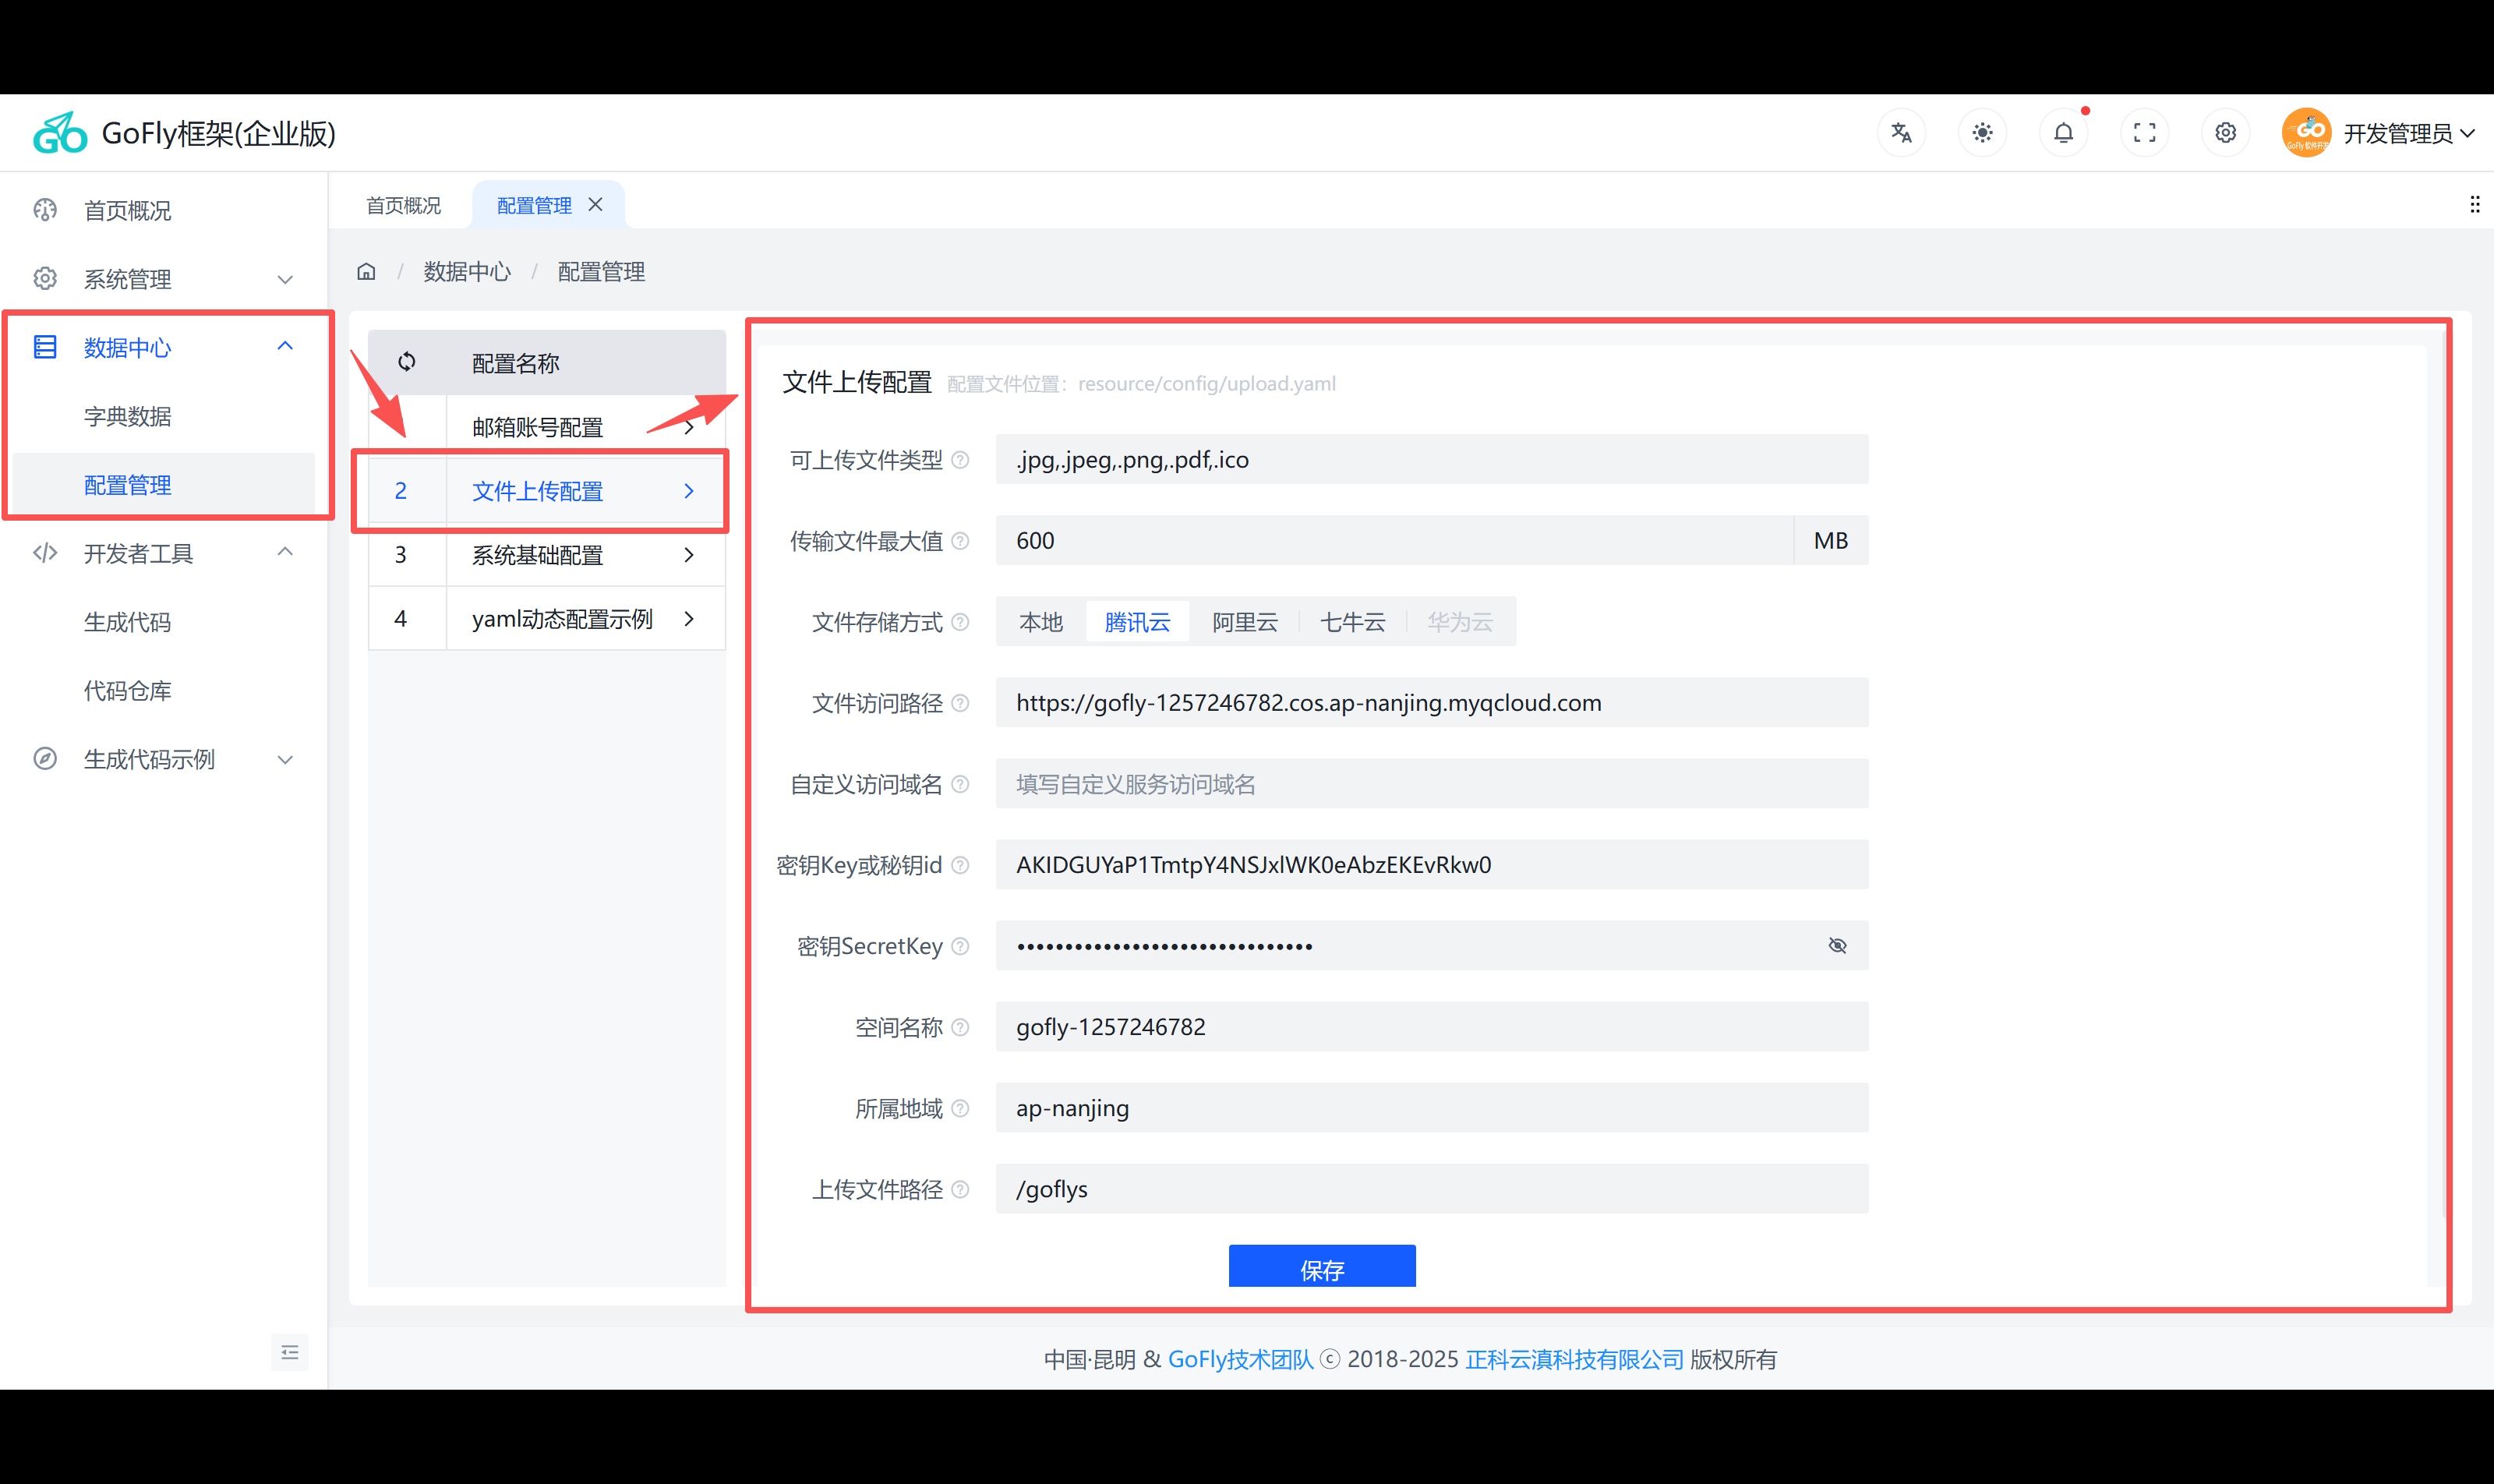The width and height of the screenshot is (2494, 1484).
Task: Open the notification bell
Action: (x=2063, y=133)
